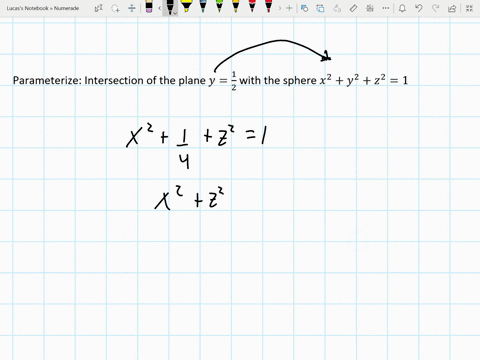This screenshot has width=480, height=360.
Task: Select the green pen
Action: (219, 7)
